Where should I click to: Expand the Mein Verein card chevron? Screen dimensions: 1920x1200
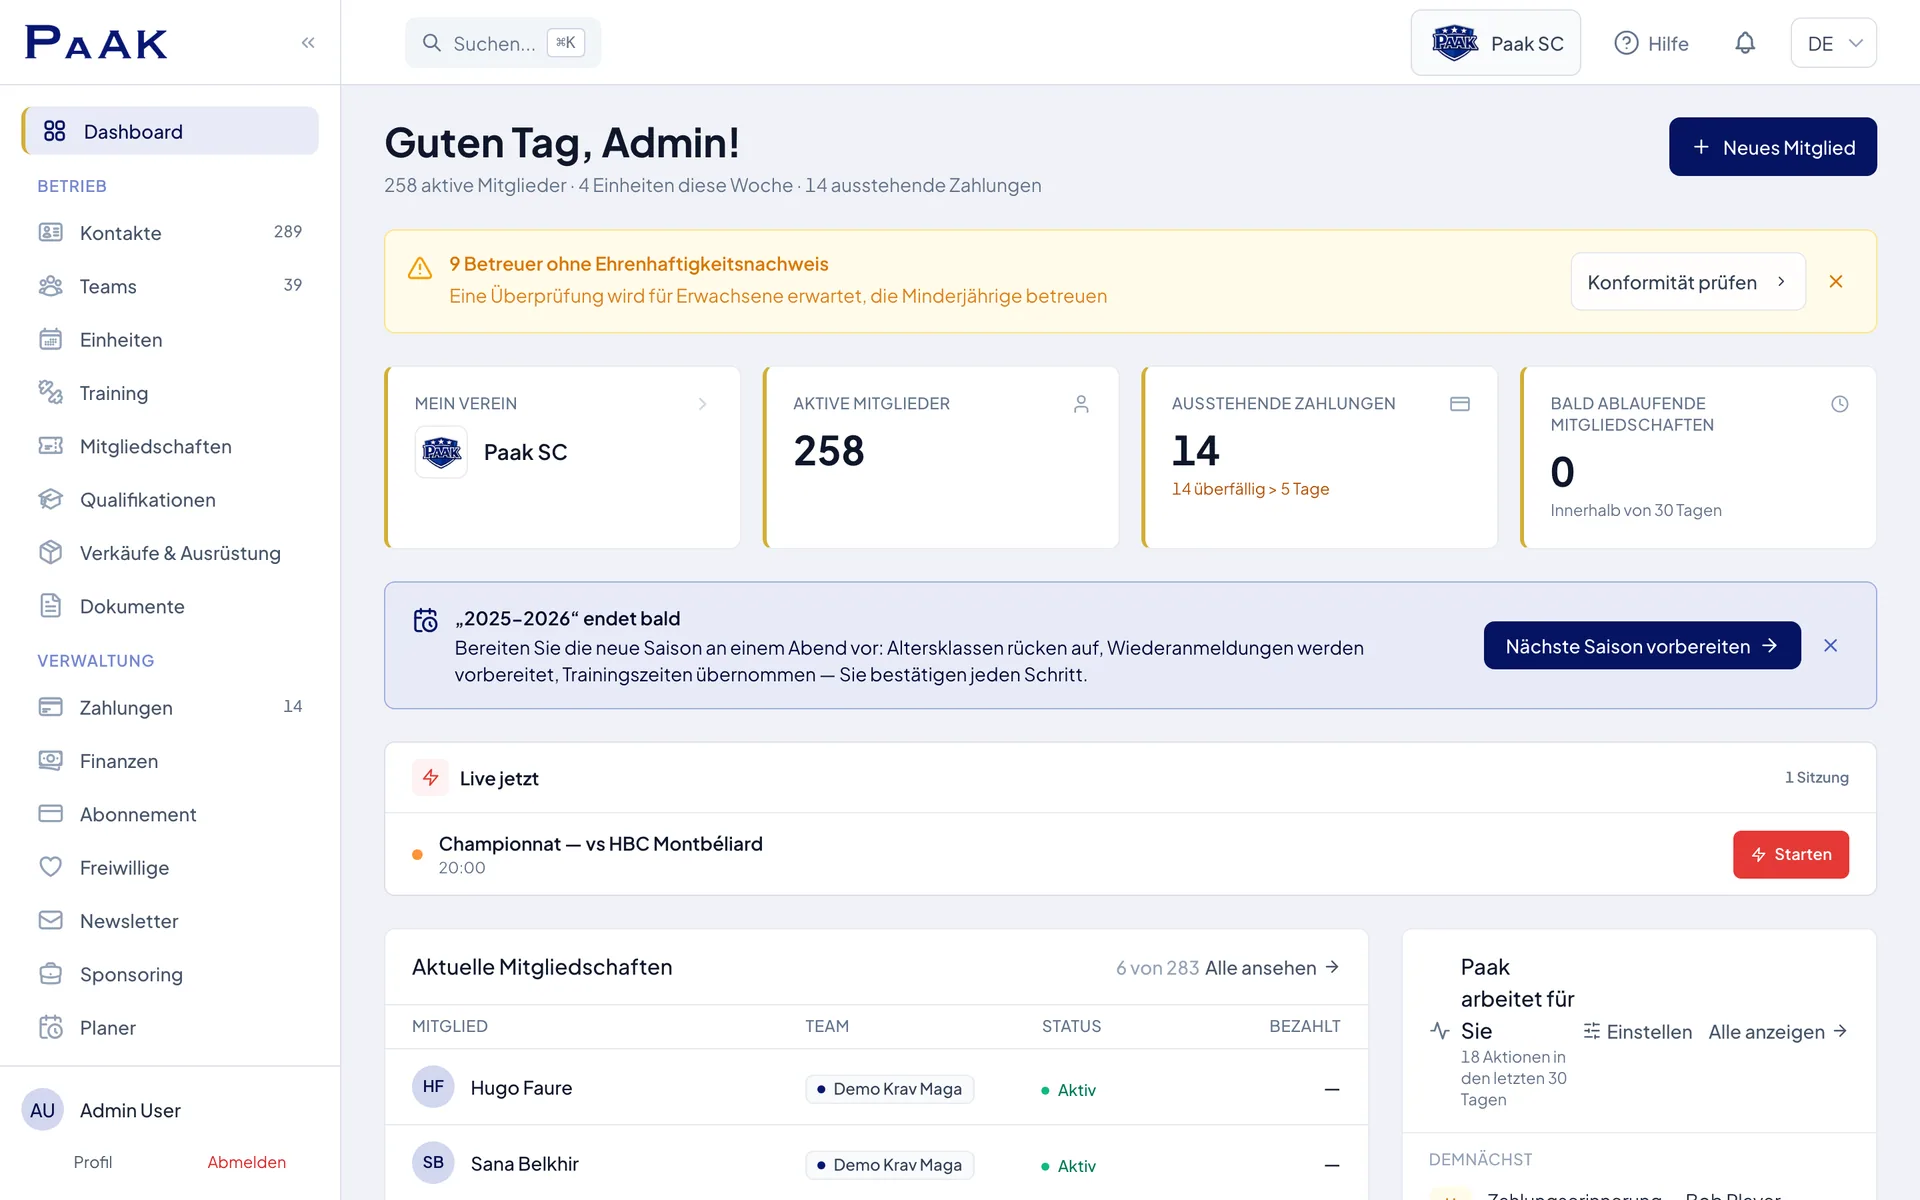tap(702, 404)
